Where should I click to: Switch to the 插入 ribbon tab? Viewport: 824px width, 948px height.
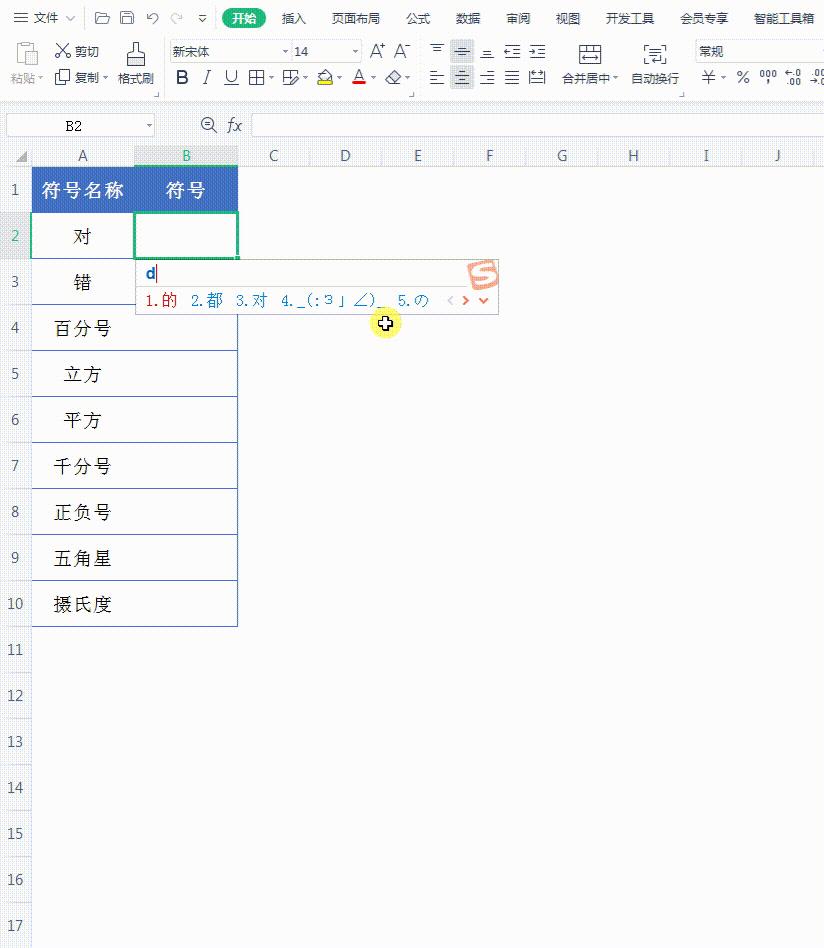coord(293,17)
